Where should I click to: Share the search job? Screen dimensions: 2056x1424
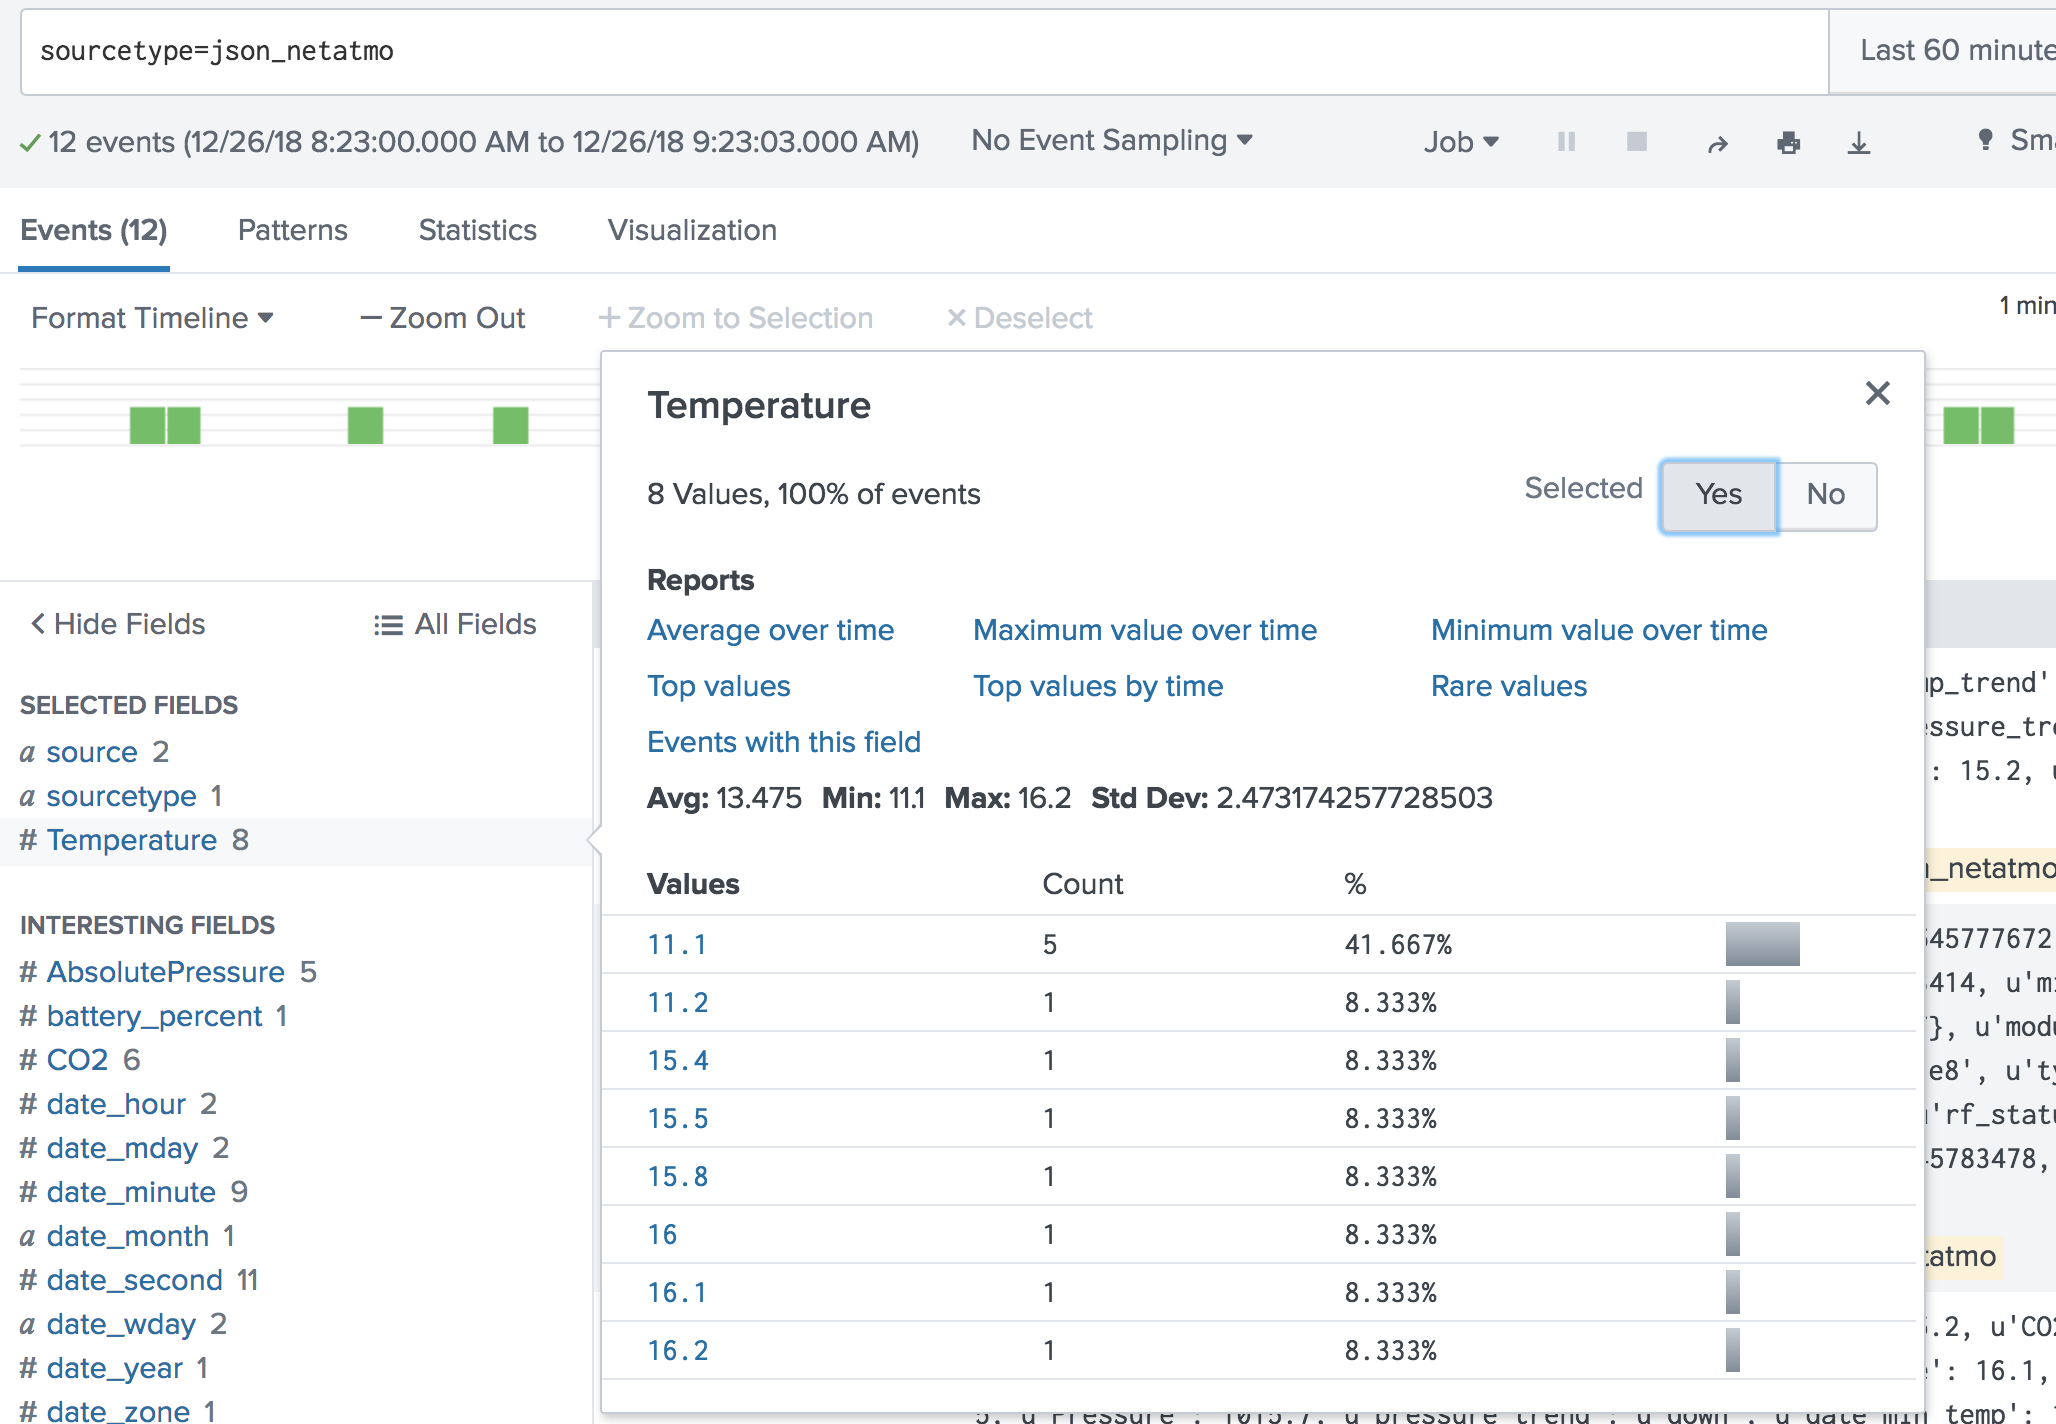[1718, 144]
